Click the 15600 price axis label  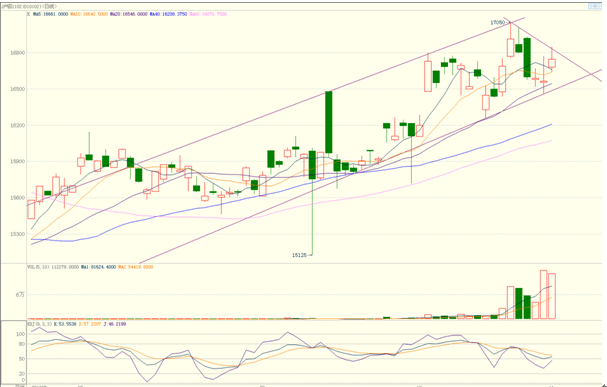pyautogui.click(x=17, y=198)
